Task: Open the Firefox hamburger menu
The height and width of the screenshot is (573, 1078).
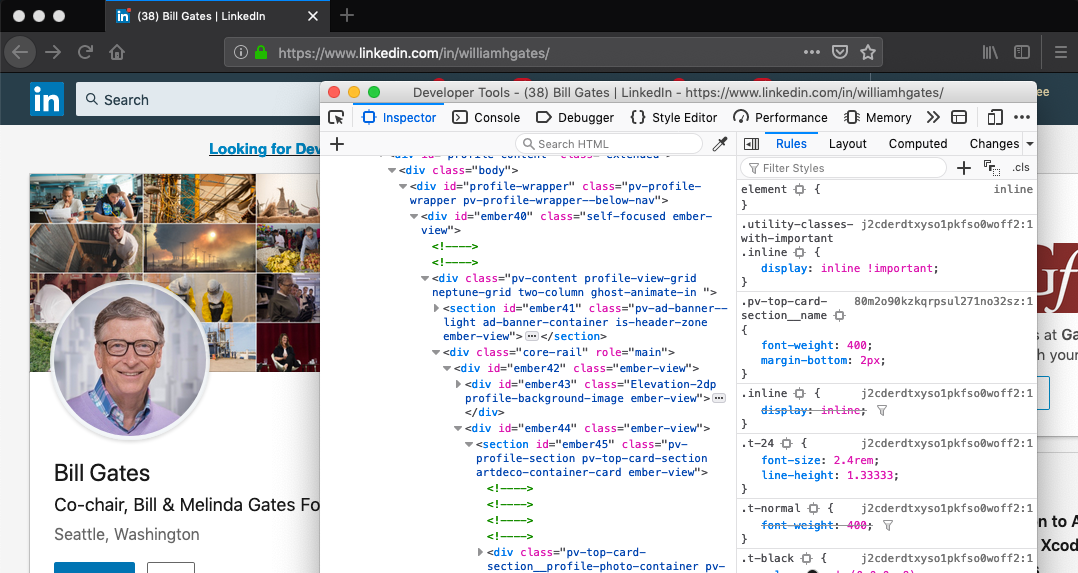Action: (1060, 52)
